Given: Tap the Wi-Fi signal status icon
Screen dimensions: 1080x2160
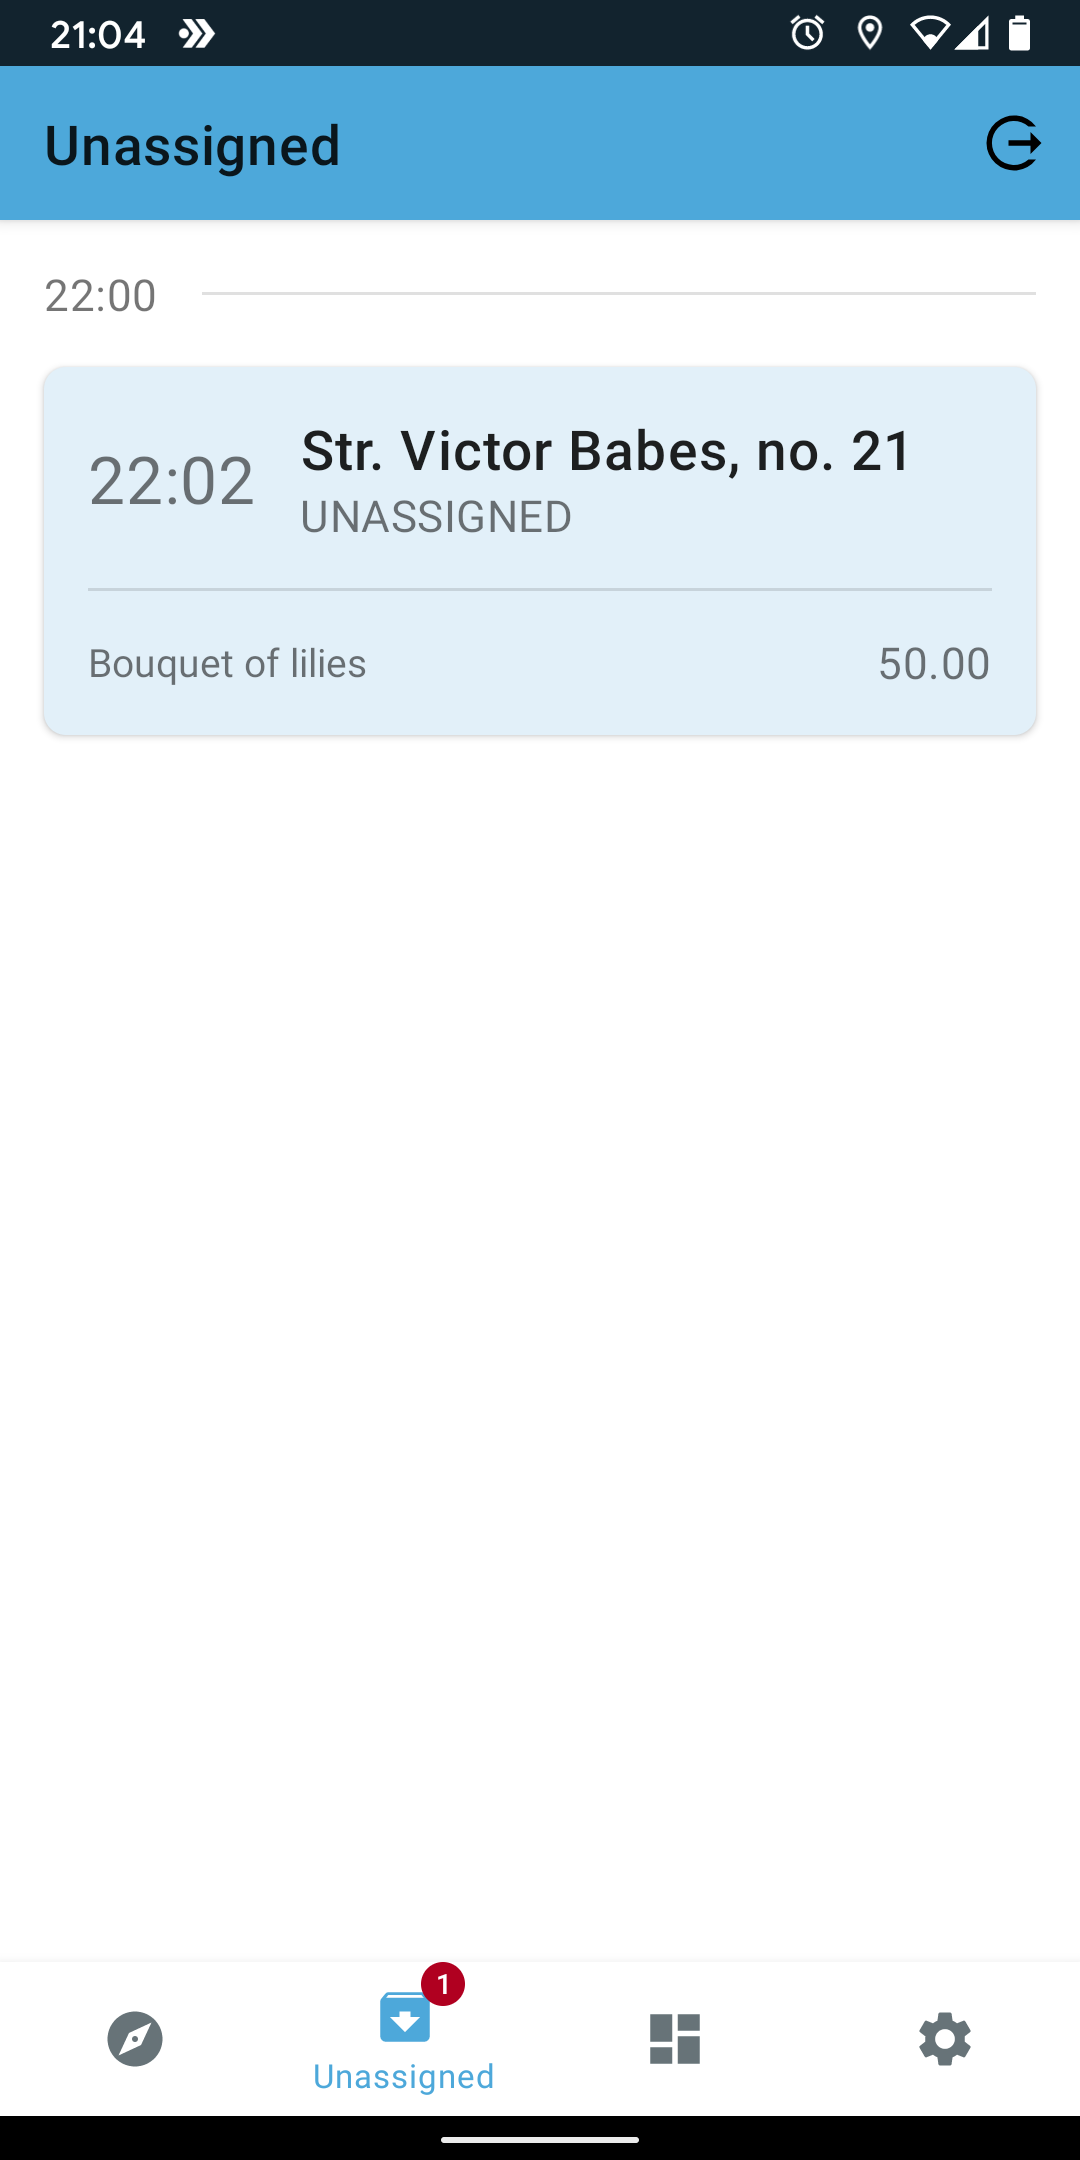Looking at the screenshot, I should (929, 34).
